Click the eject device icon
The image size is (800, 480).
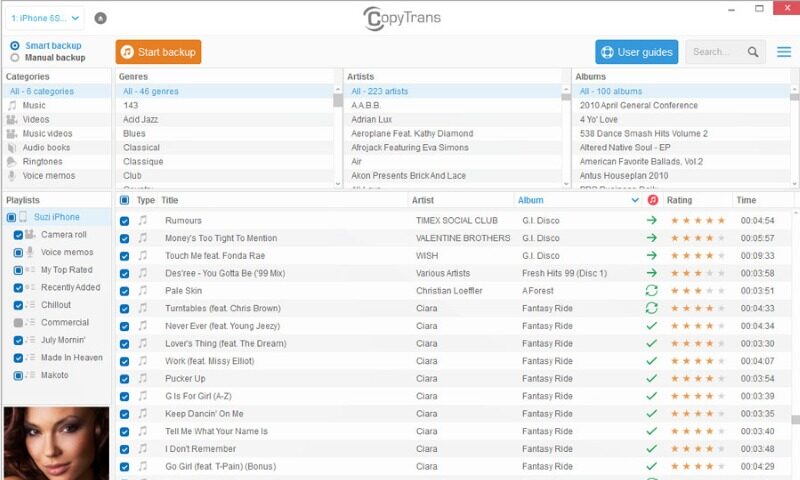[x=101, y=18]
